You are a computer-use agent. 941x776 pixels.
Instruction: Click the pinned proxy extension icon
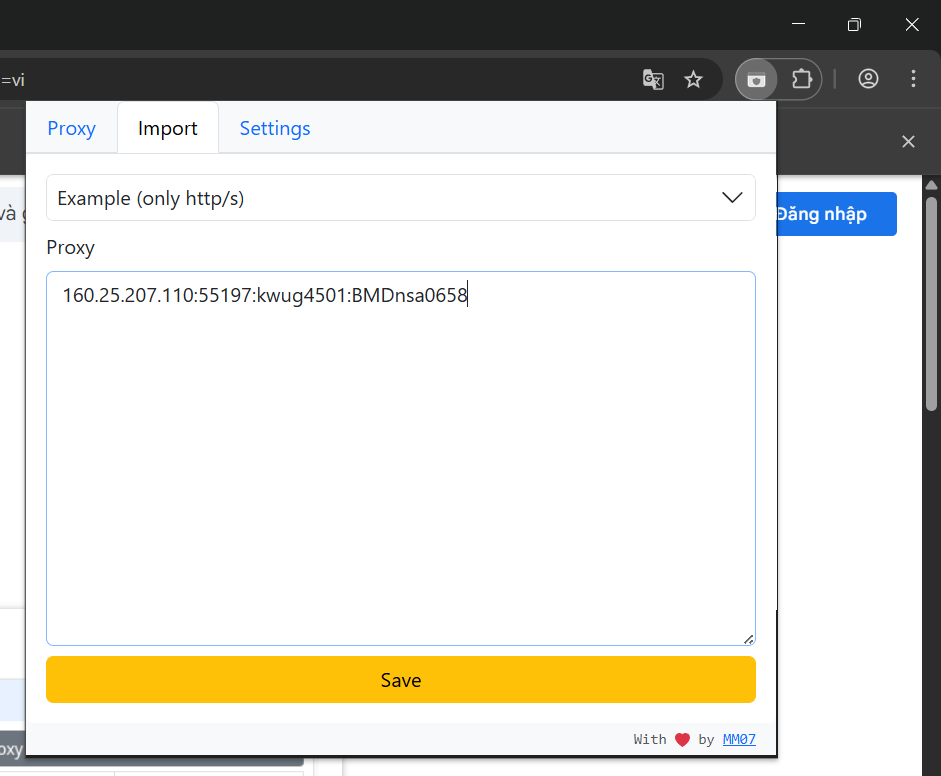[x=756, y=78]
